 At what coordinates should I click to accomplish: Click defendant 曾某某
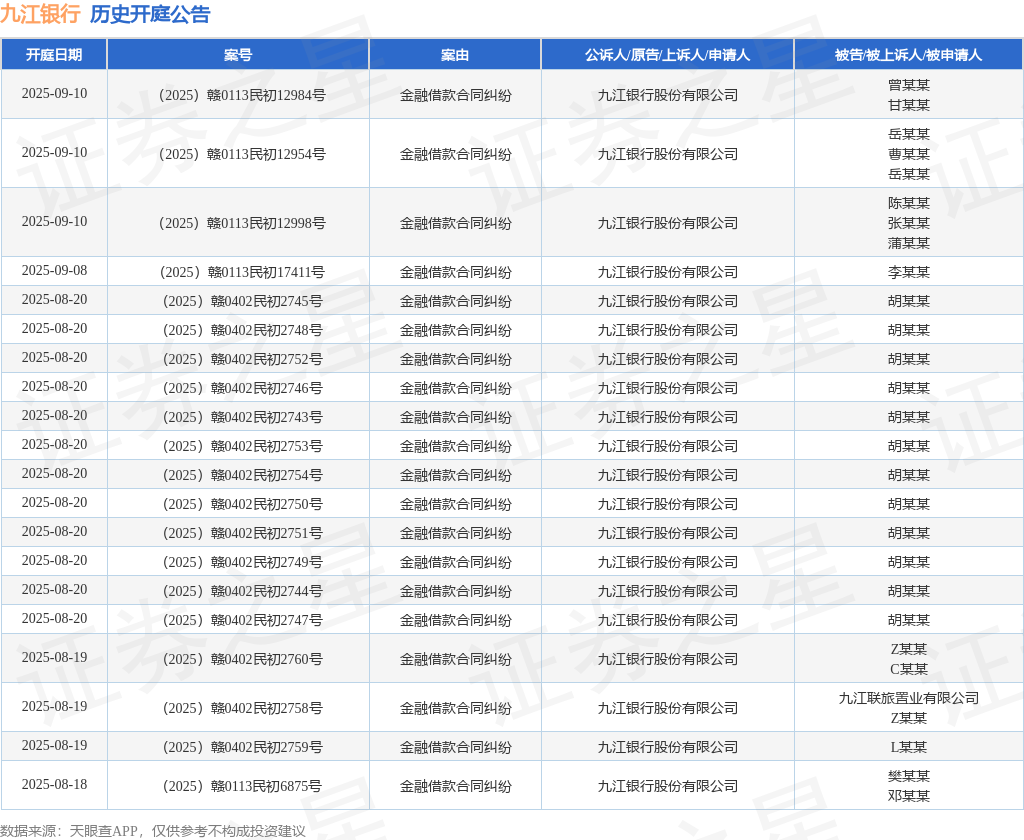[x=908, y=85]
